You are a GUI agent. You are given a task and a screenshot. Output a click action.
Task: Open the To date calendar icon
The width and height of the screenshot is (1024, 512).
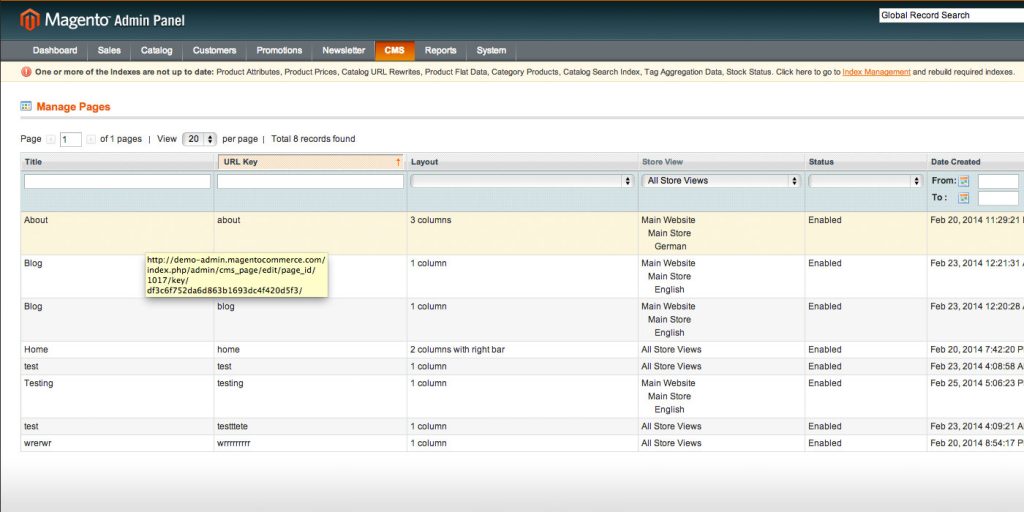963,198
